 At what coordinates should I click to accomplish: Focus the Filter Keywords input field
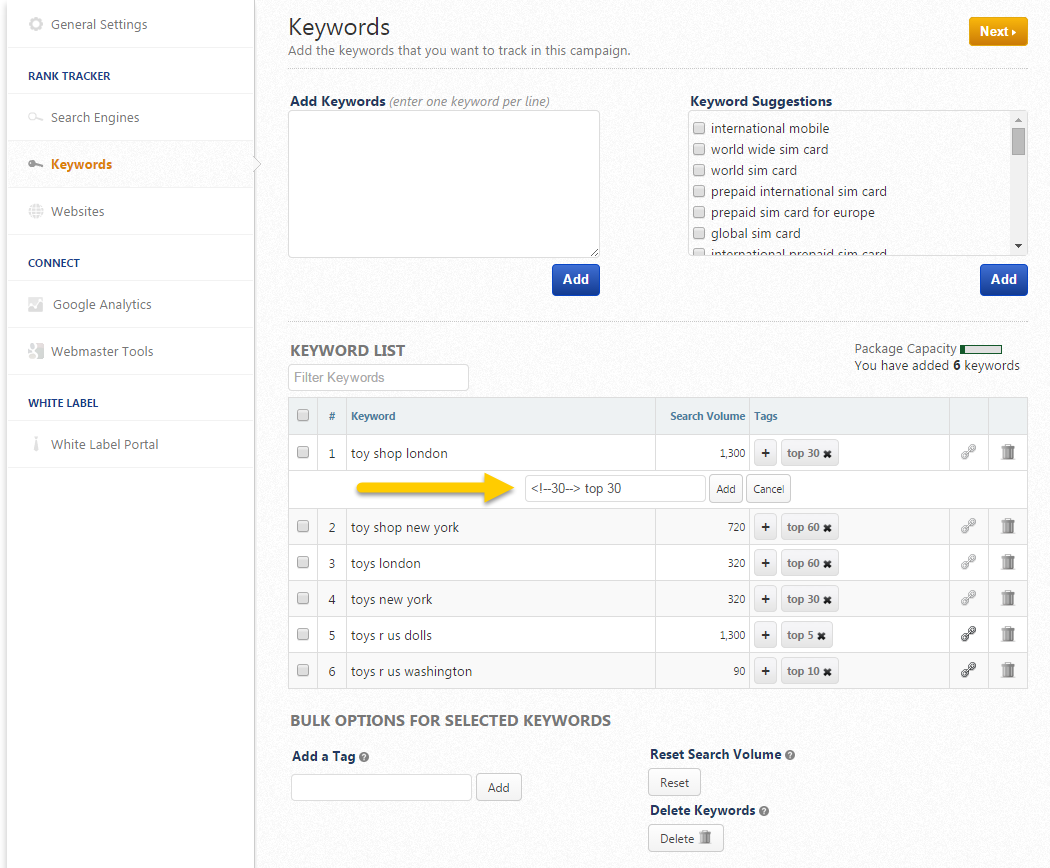click(378, 377)
